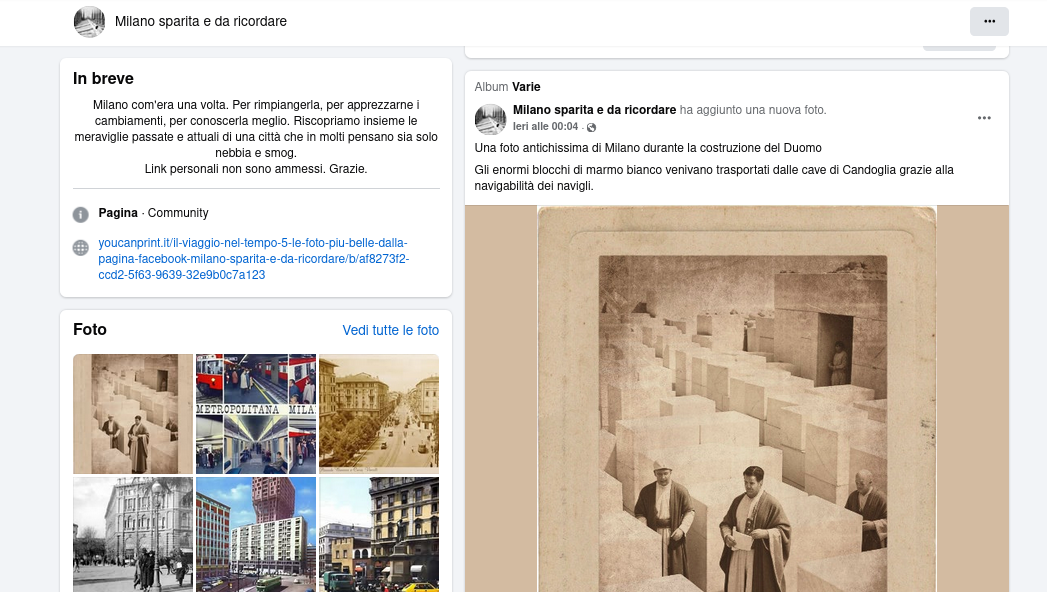Expand the post's three-dot options menu
Viewport: 1048px width, 592px height.
click(x=984, y=118)
